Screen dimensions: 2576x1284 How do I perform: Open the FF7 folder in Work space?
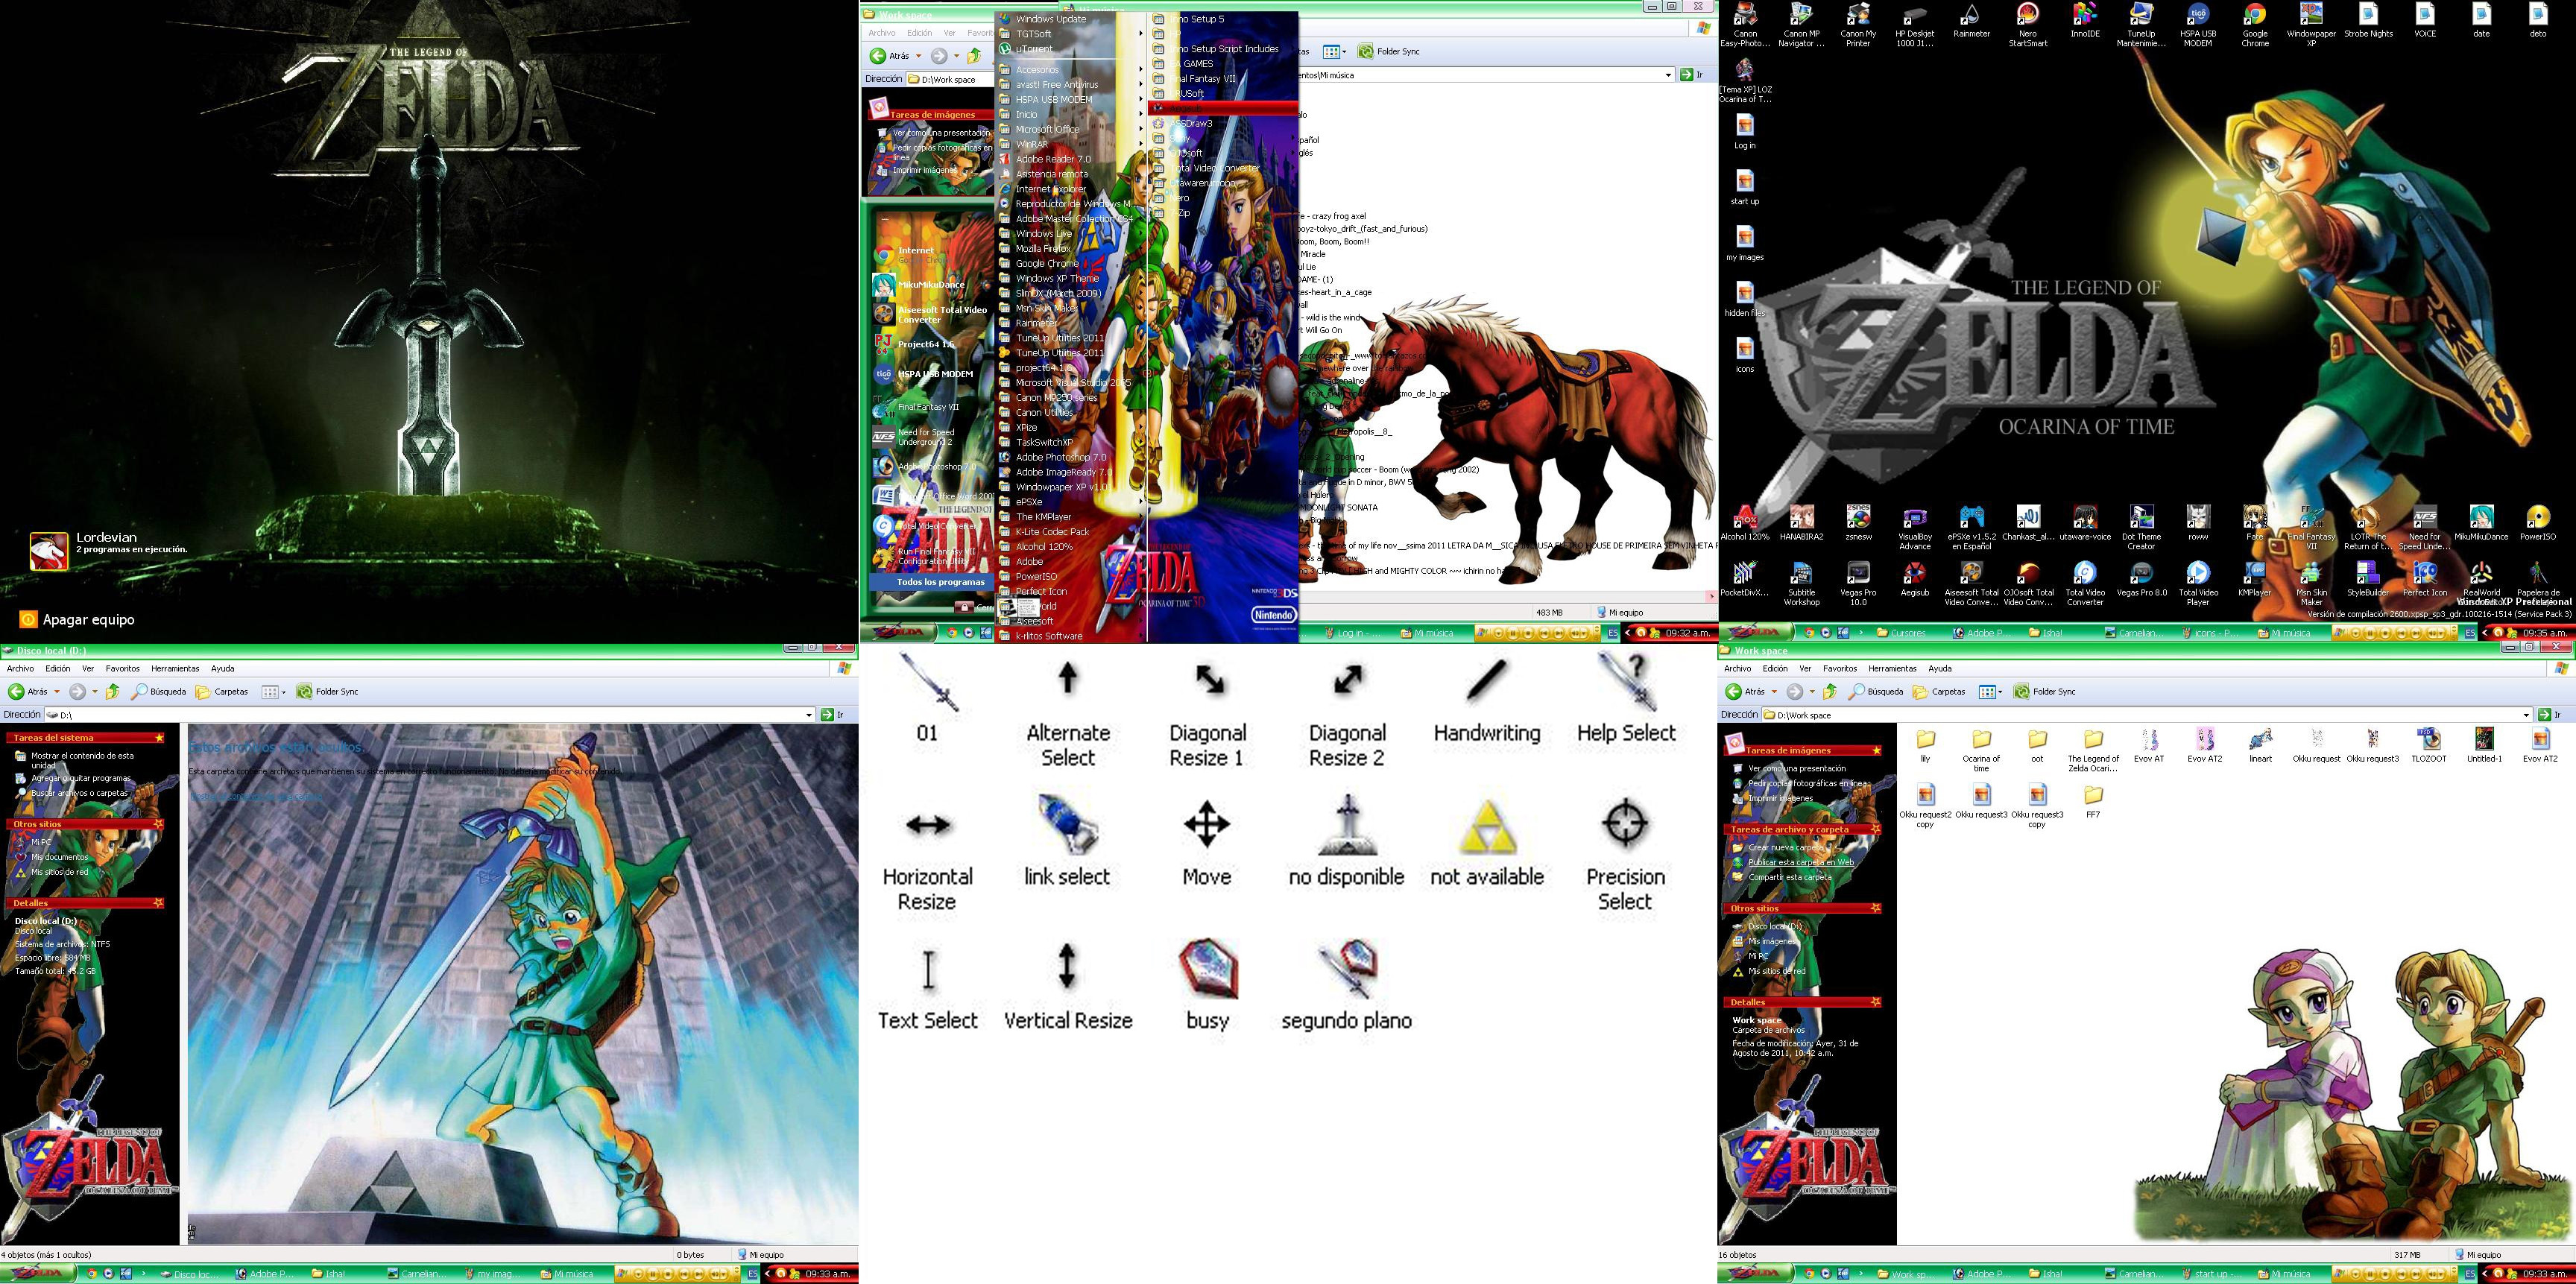pyautogui.click(x=2093, y=802)
